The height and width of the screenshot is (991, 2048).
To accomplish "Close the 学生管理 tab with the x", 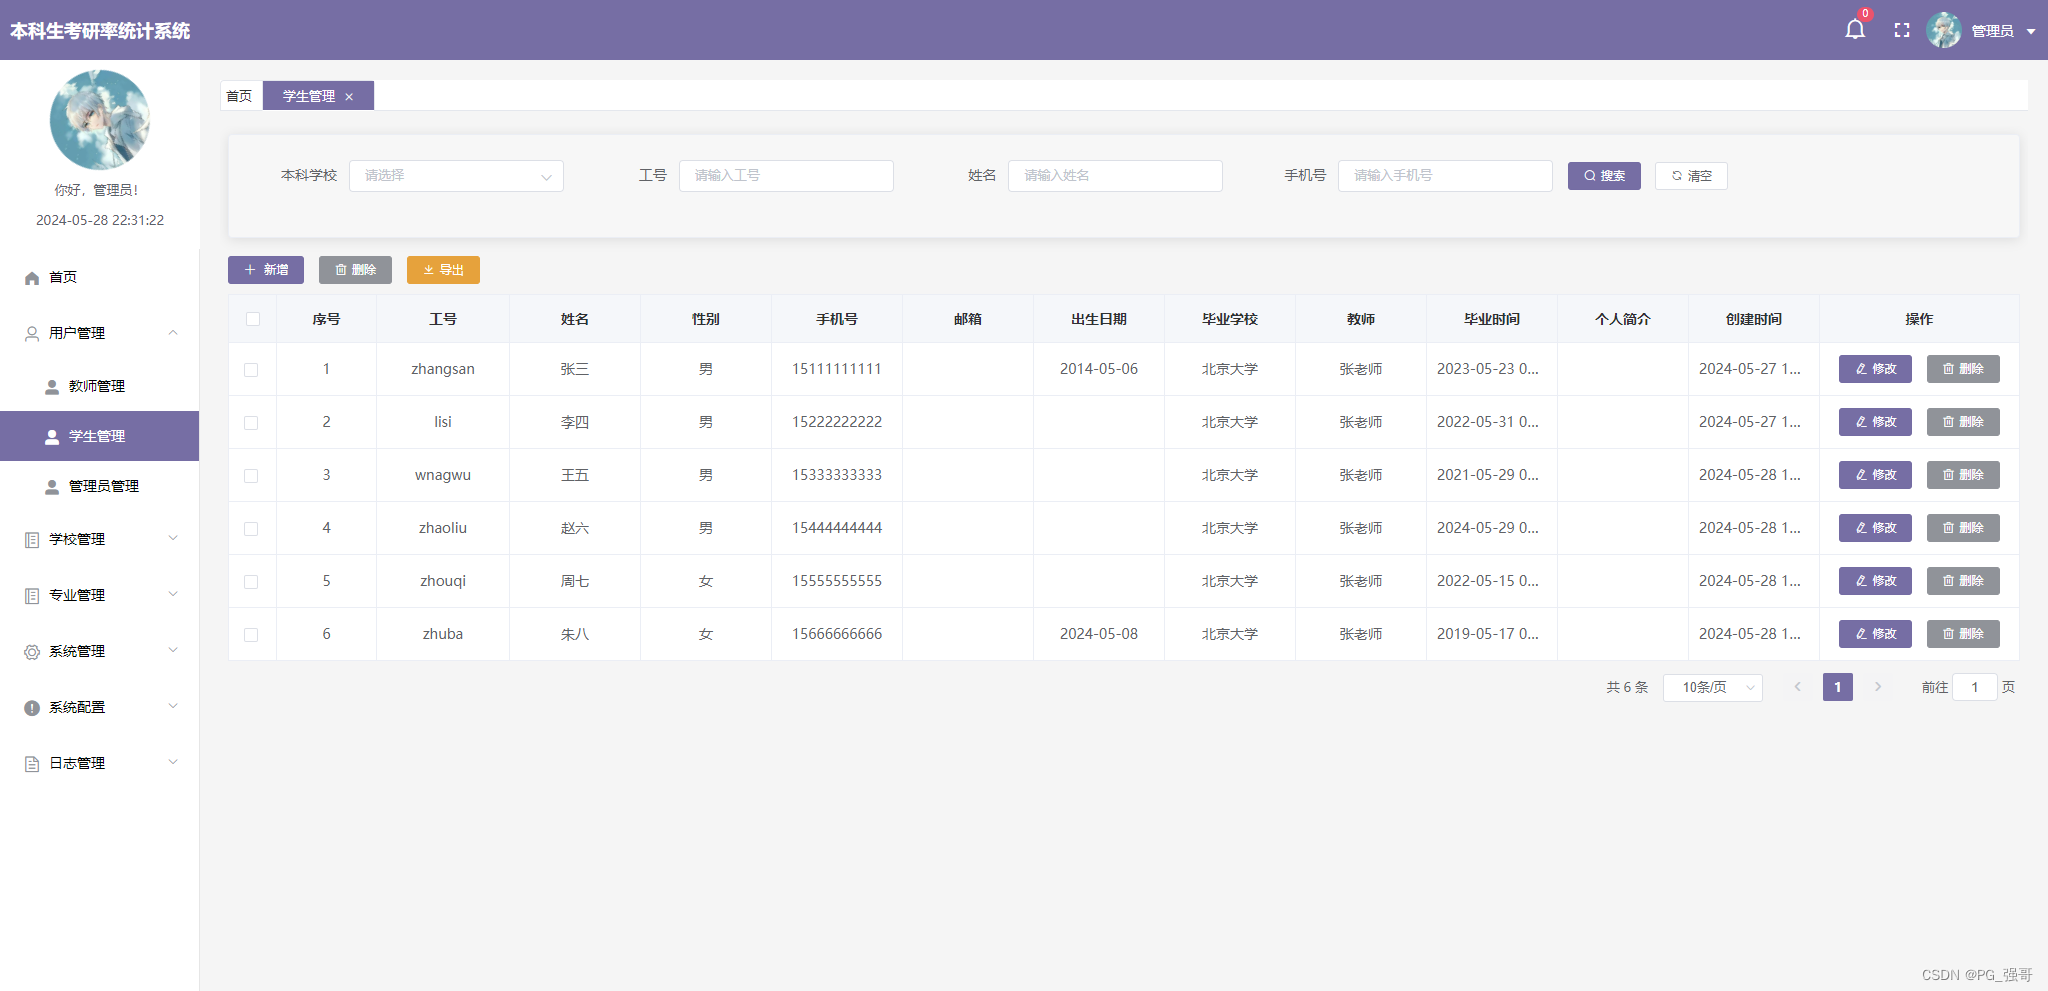I will pos(349,97).
